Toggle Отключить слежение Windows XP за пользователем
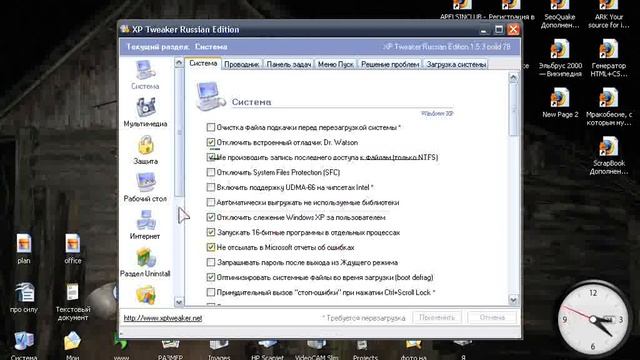This screenshot has width=640, height=360. coord(211,217)
